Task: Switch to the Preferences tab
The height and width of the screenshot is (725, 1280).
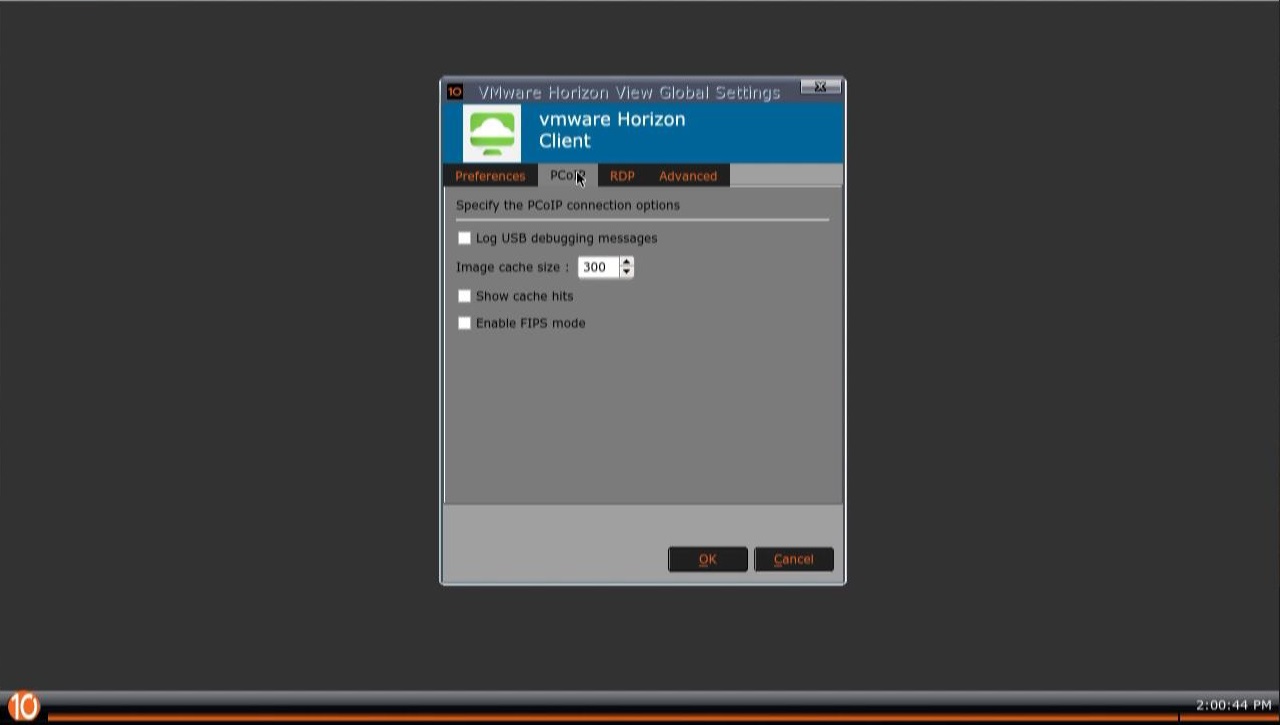Action: (490, 176)
